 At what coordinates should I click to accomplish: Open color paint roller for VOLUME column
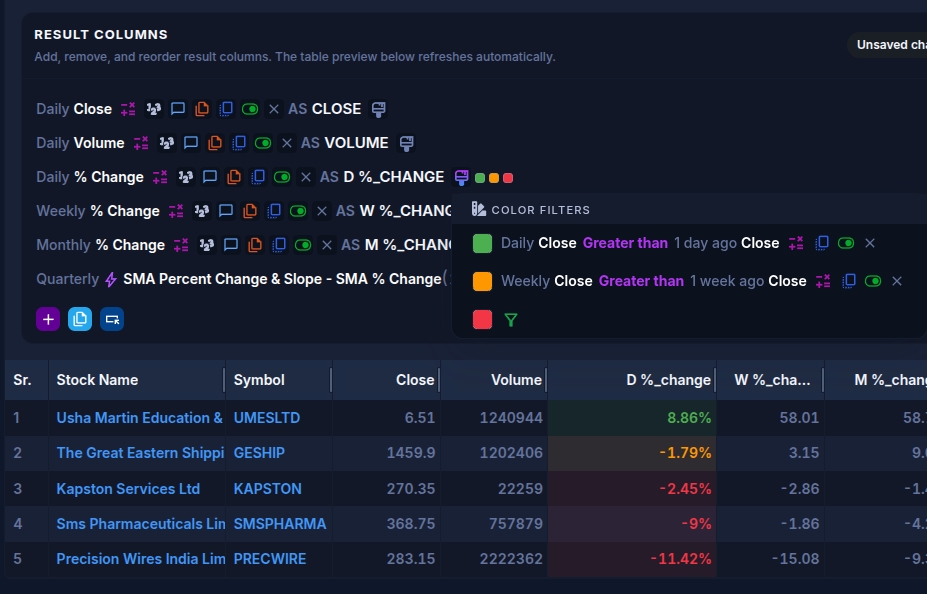tap(407, 143)
